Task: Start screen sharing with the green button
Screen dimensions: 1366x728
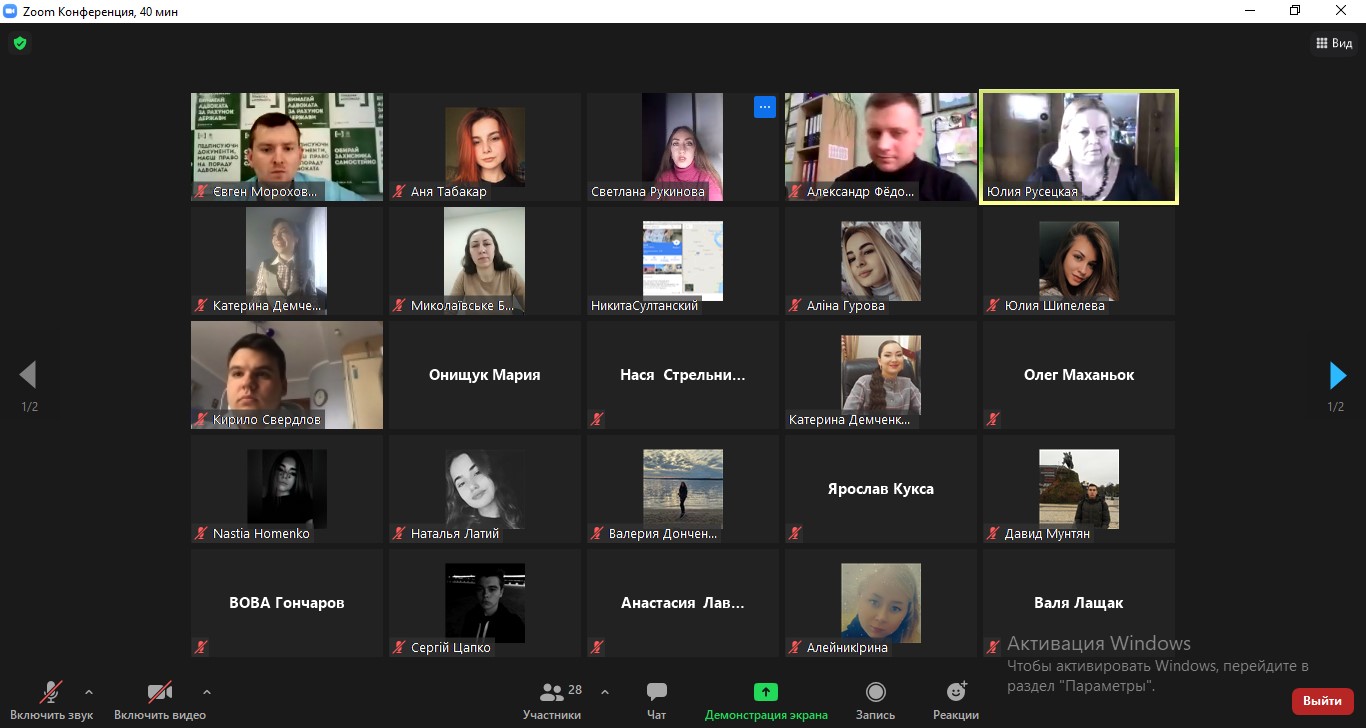Action: click(766, 700)
